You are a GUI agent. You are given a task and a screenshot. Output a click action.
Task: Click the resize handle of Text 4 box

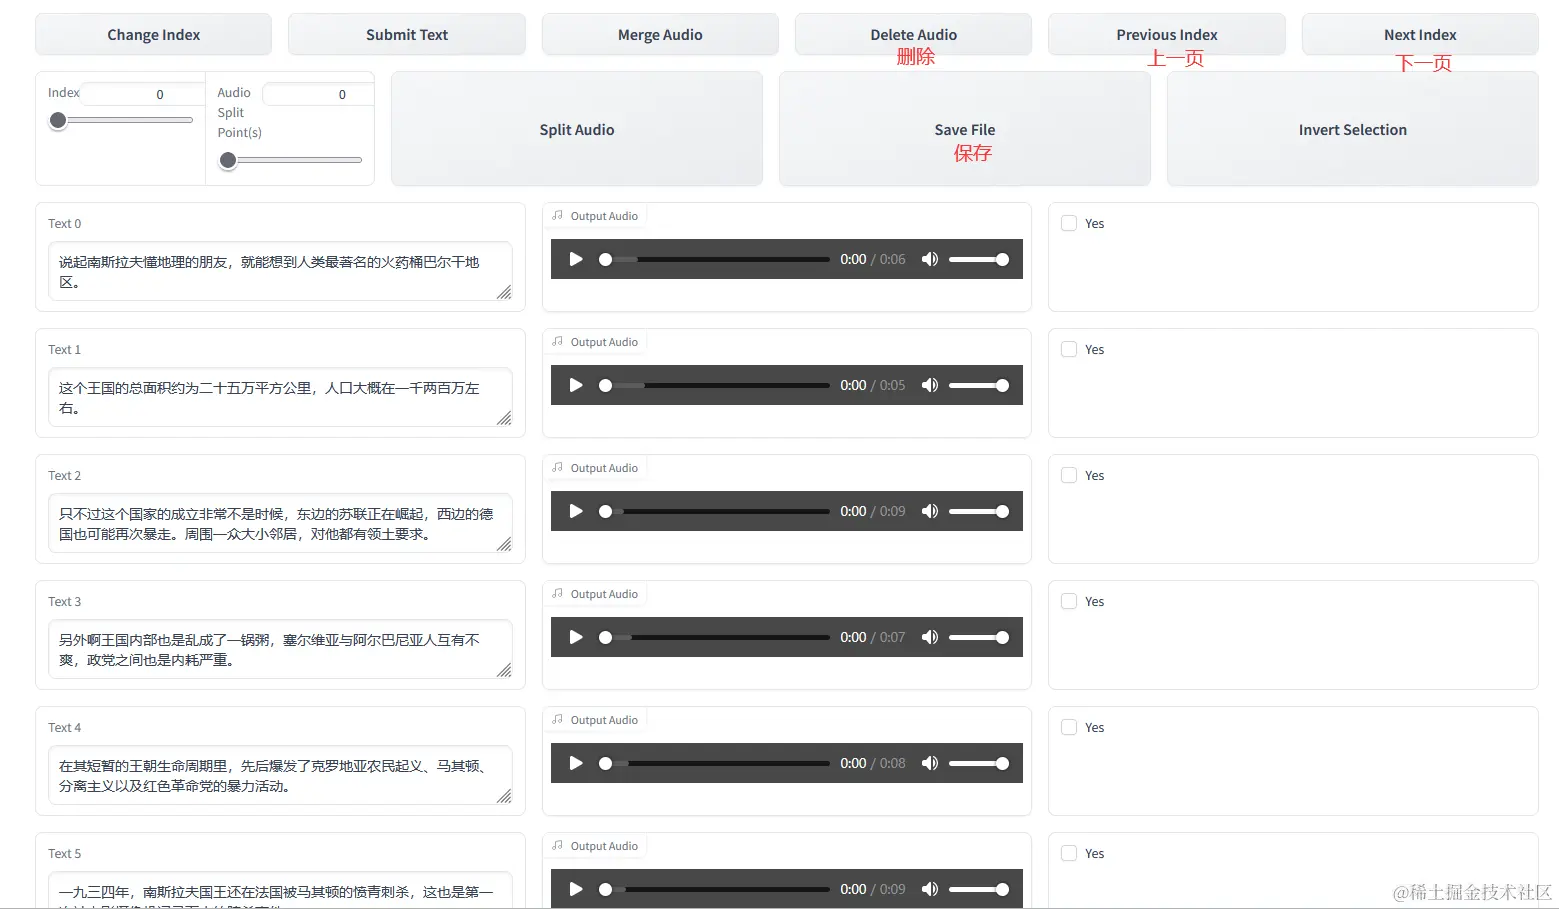(504, 796)
